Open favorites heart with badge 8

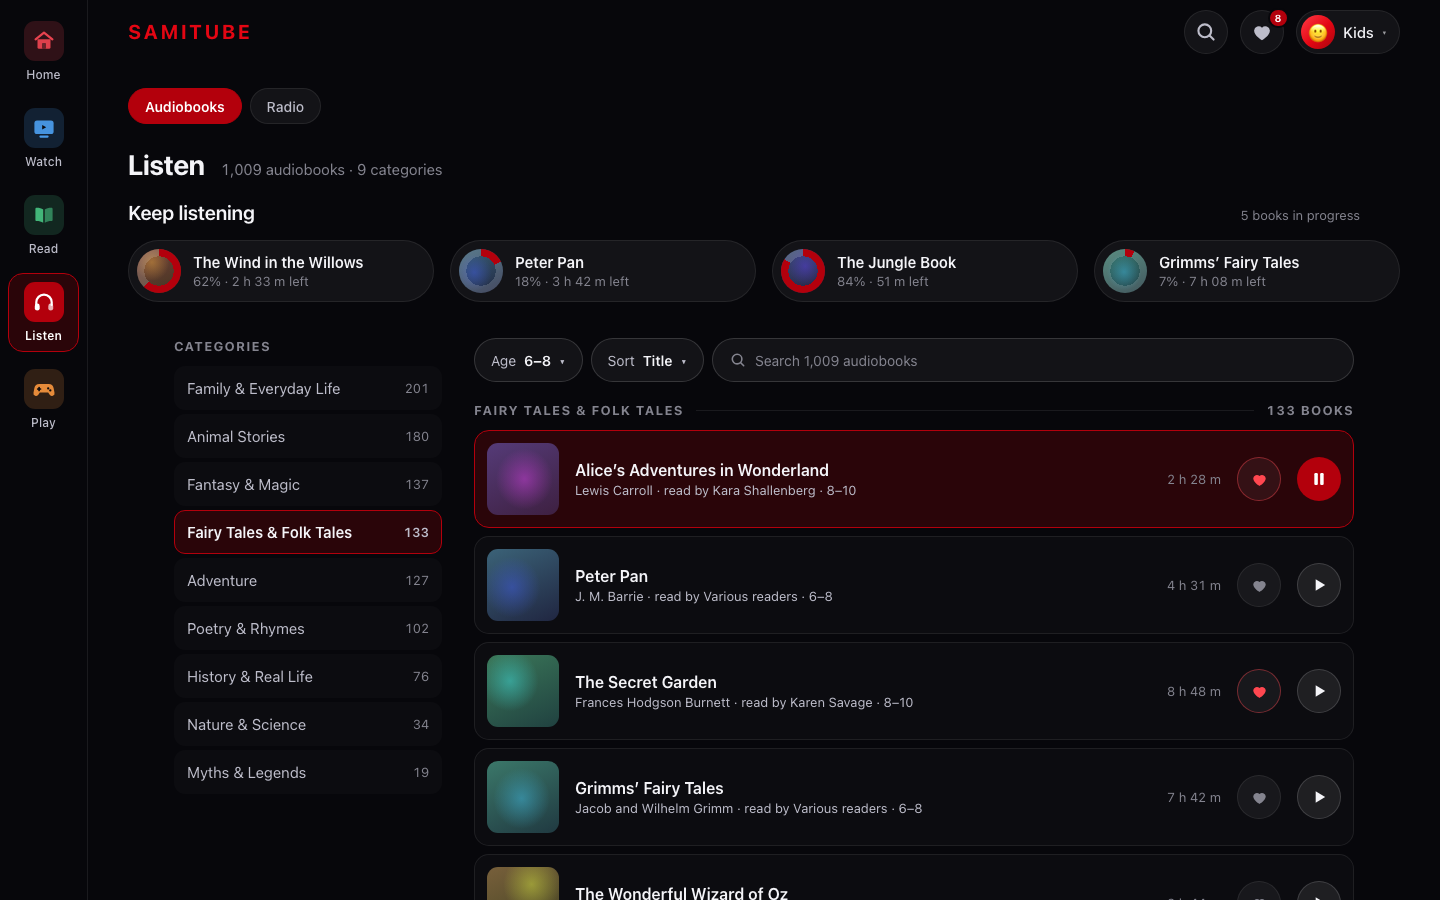click(x=1262, y=32)
